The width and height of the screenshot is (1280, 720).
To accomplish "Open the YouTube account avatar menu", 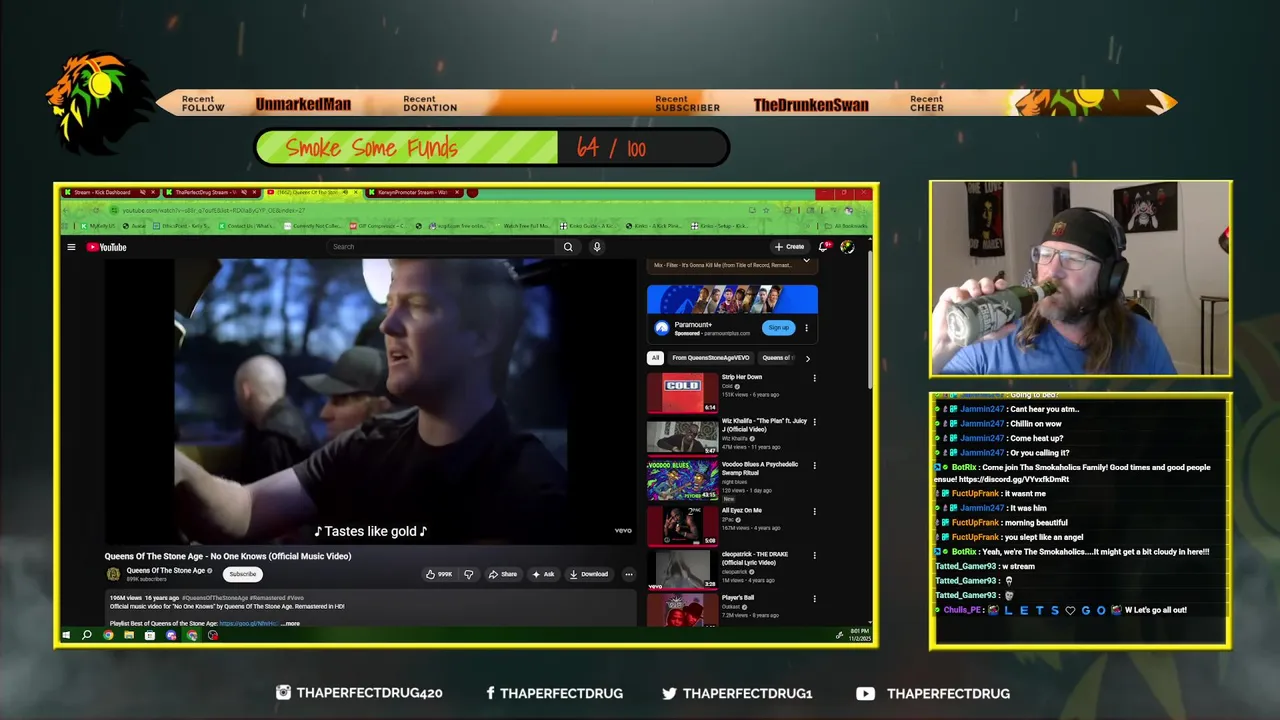I will click(847, 247).
